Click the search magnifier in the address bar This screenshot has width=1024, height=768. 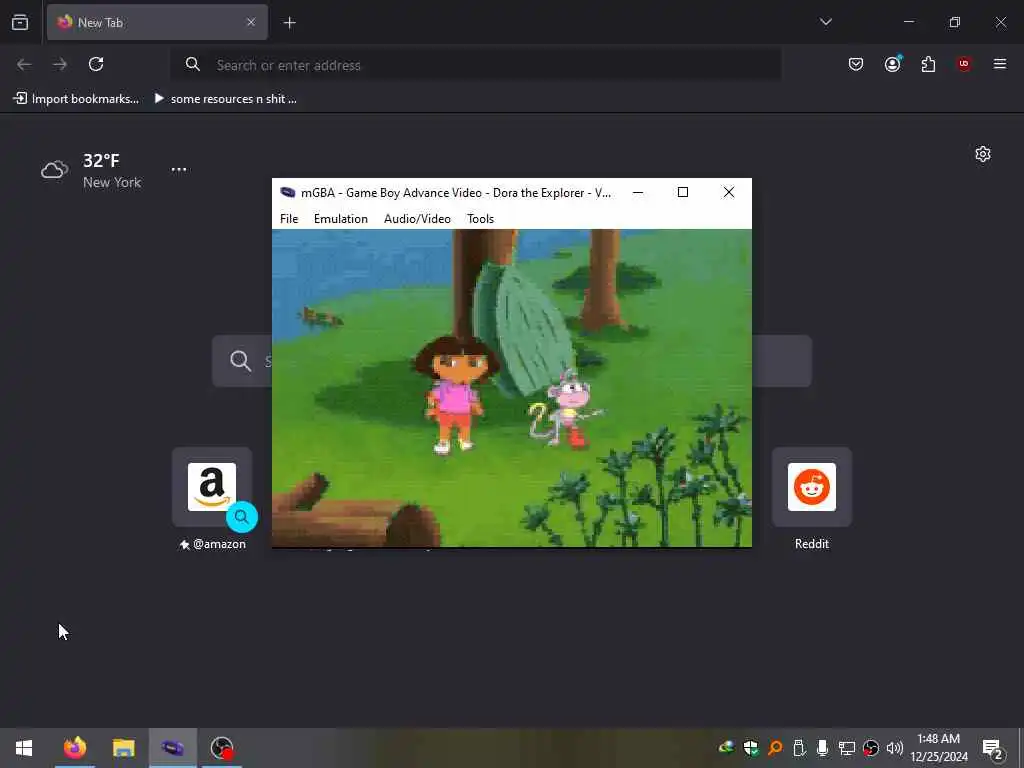tap(192, 64)
